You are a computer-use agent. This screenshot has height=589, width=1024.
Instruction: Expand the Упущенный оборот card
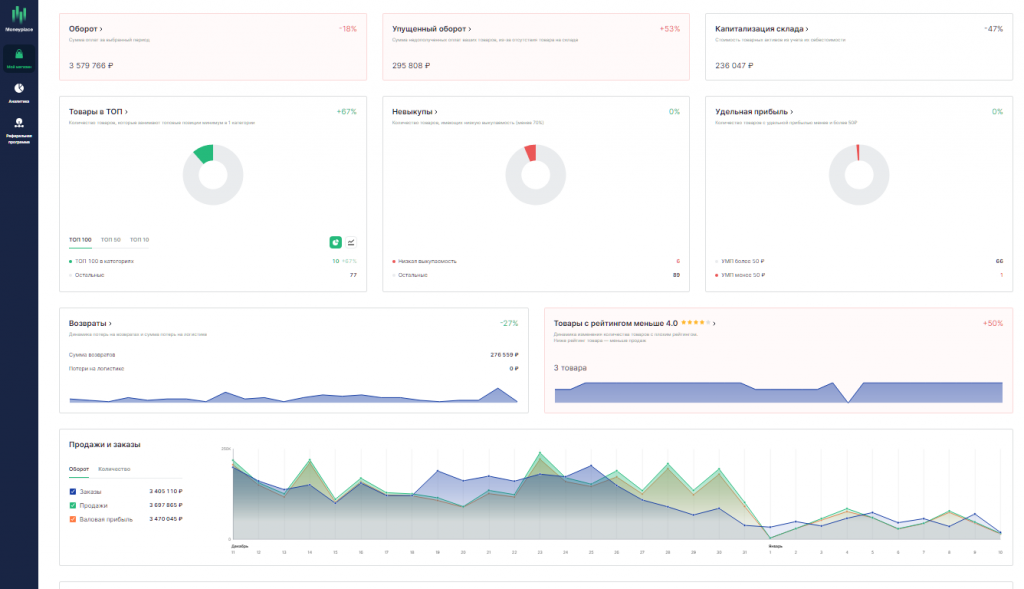[432, 29]
